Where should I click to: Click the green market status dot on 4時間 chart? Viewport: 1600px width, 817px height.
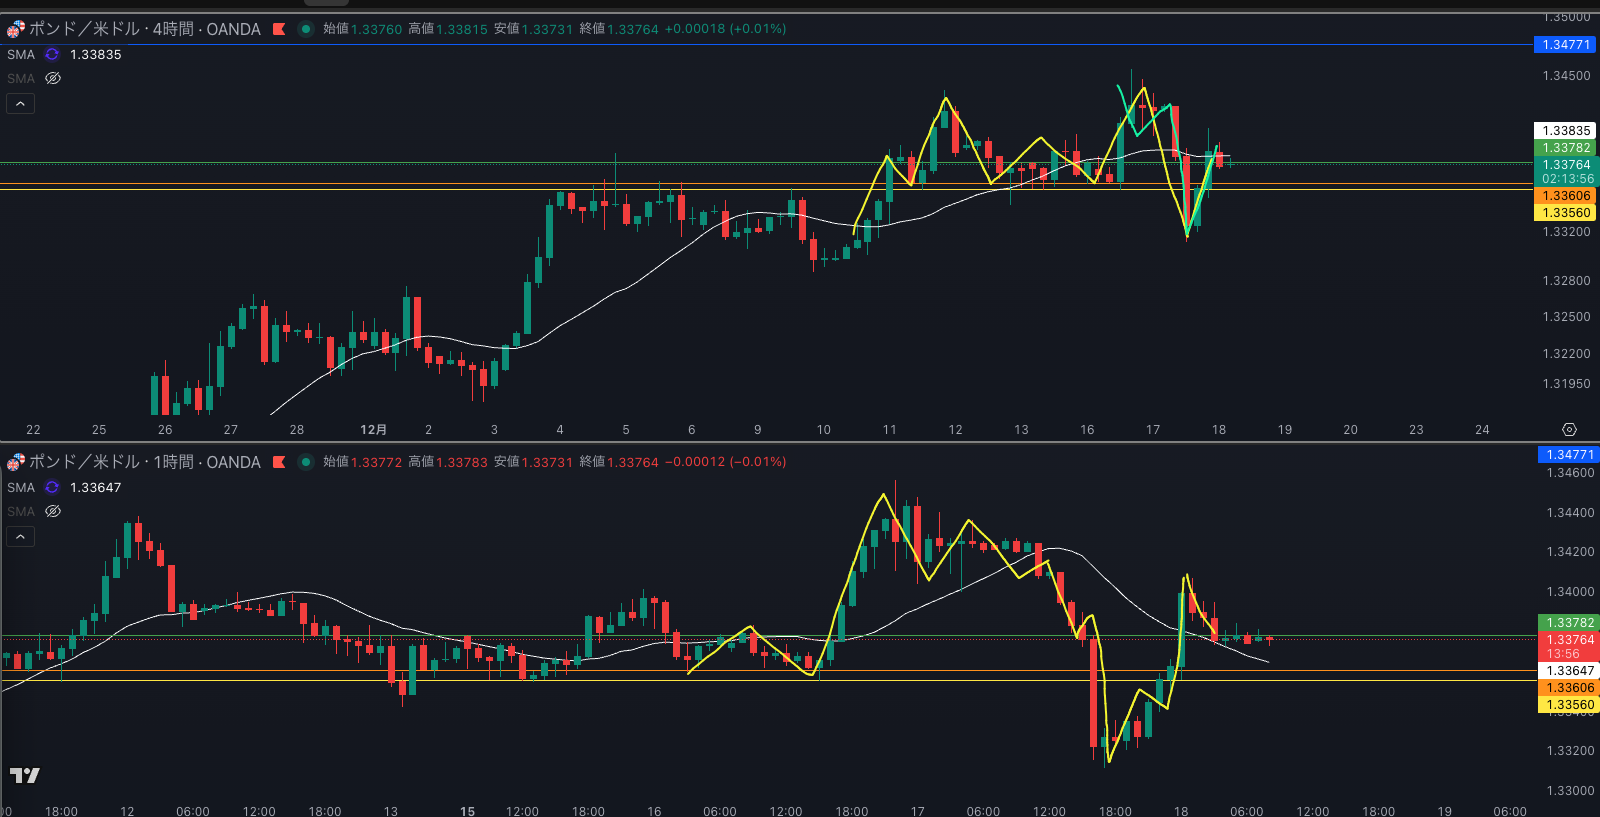306,29
